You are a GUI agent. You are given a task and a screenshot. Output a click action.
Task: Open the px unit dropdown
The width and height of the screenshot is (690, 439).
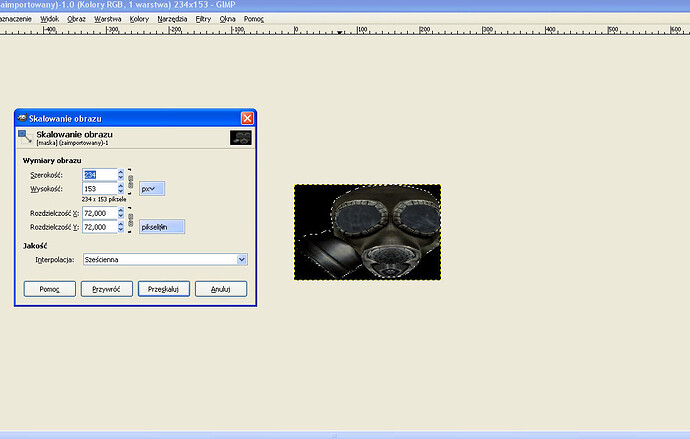(x=152, y=189)
